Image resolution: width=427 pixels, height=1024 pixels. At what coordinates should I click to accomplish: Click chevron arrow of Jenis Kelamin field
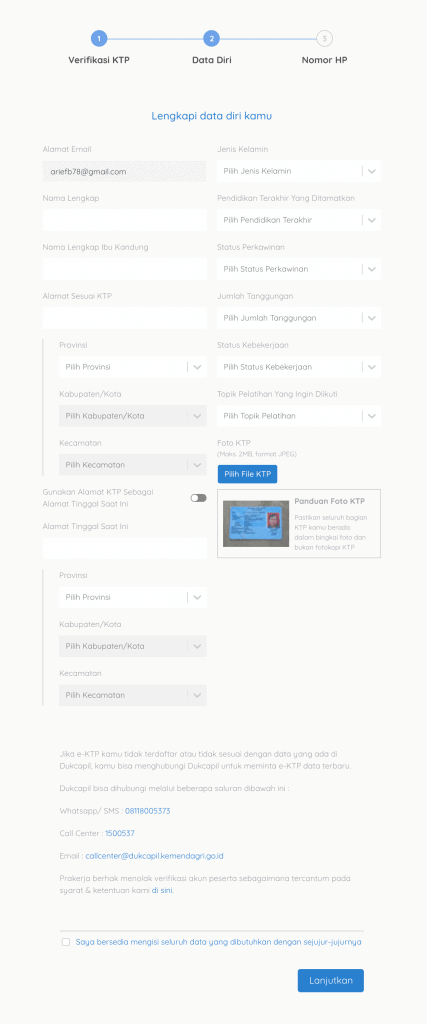372,171
